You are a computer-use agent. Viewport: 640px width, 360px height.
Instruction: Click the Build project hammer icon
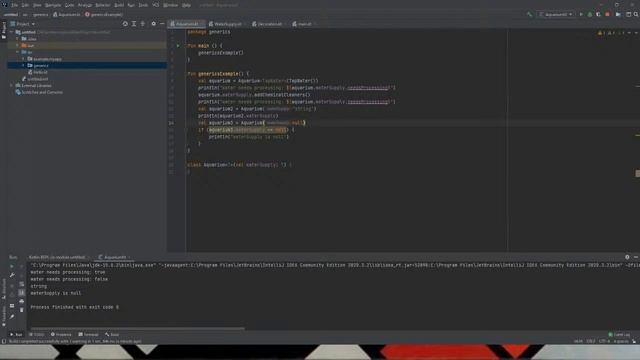pyautogui.click(x=529, y=14)
